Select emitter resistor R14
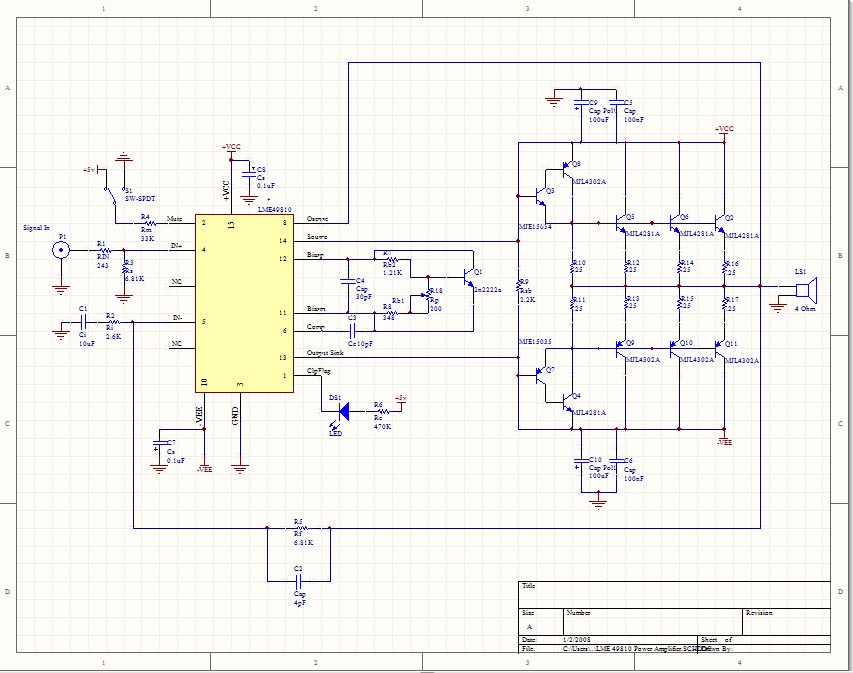The height and width of the screenshot is (673, 853). (x=679, y=268)
